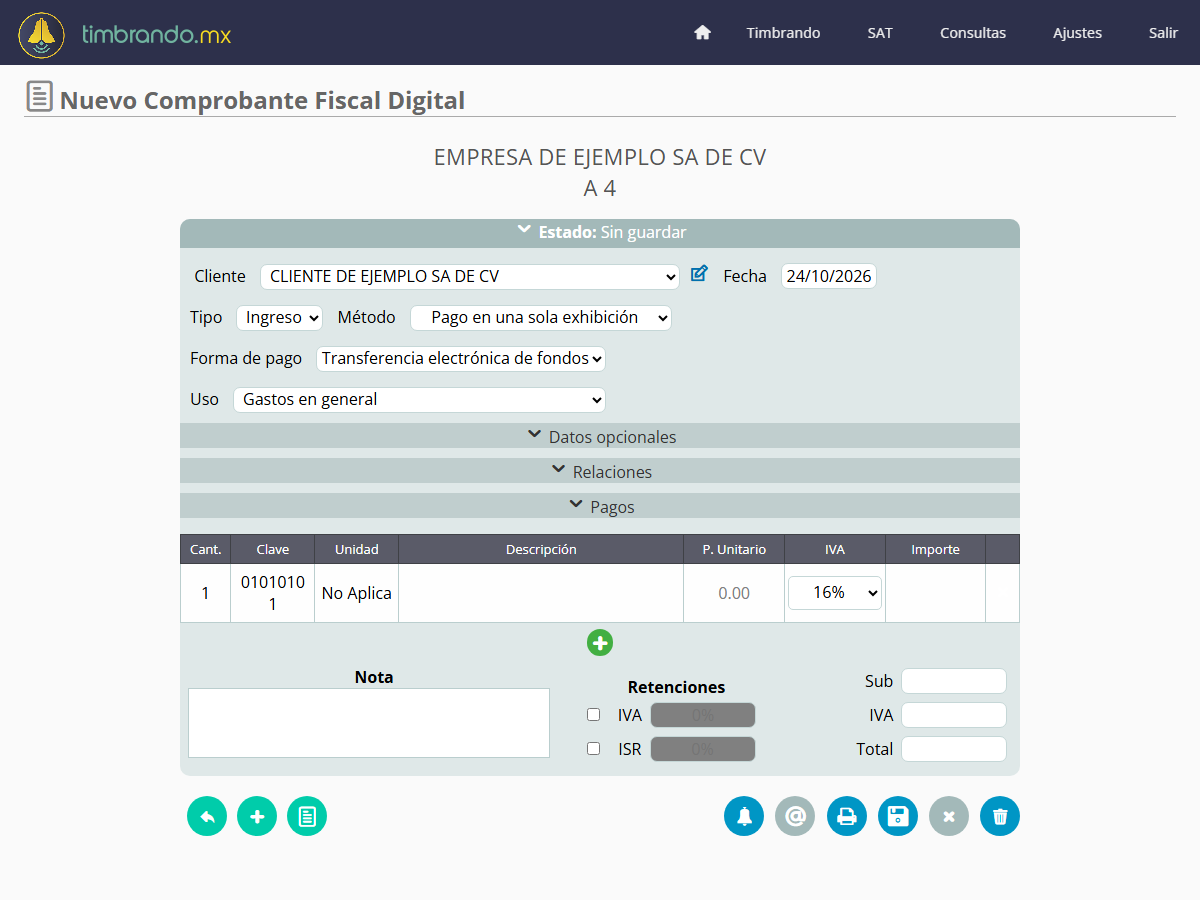This screenshot has width=1200, height=900.
Task: Click the P. Unitario column header
Action: pyautogui.click(x=734, y=549)
